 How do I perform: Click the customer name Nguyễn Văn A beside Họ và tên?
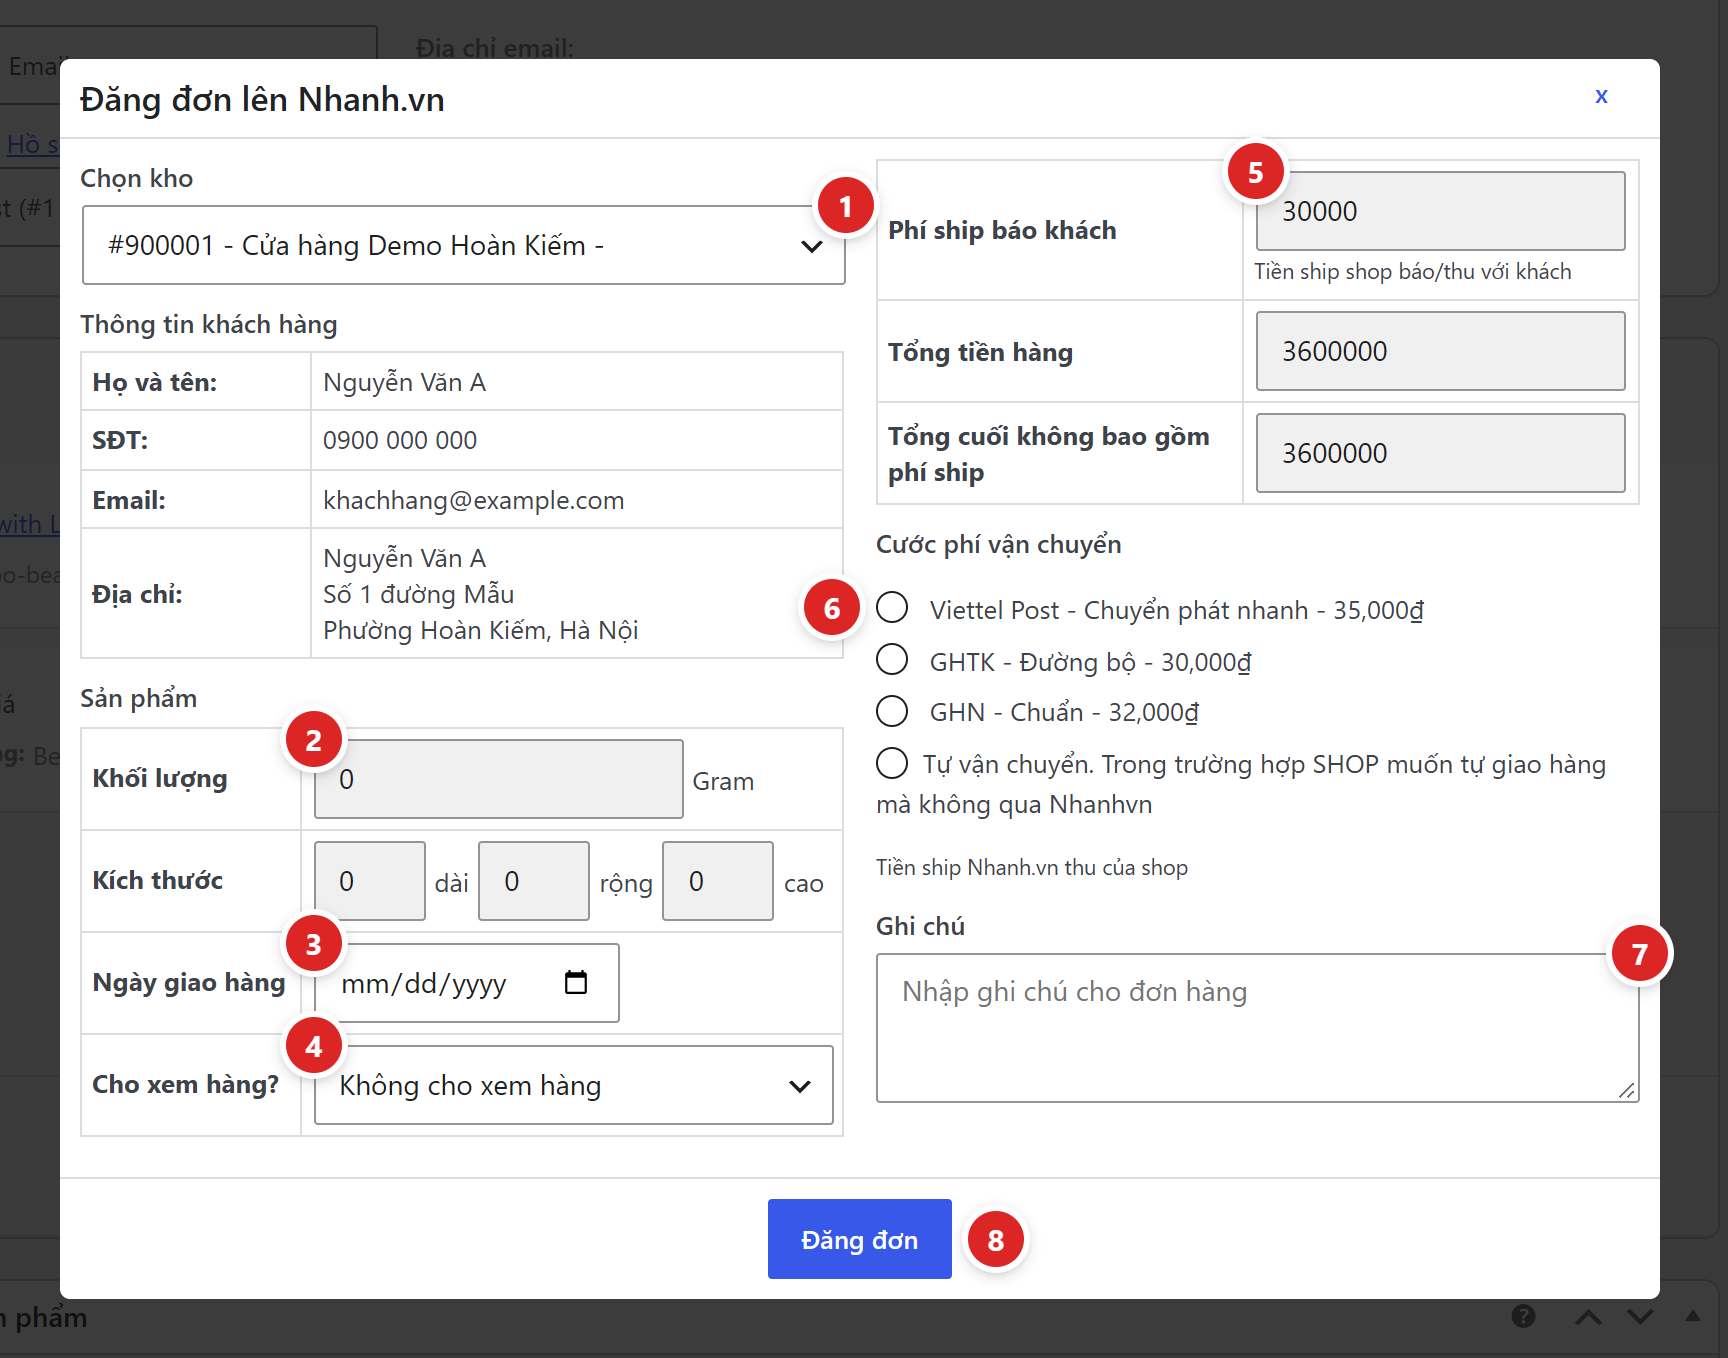(x=405, y=382)
